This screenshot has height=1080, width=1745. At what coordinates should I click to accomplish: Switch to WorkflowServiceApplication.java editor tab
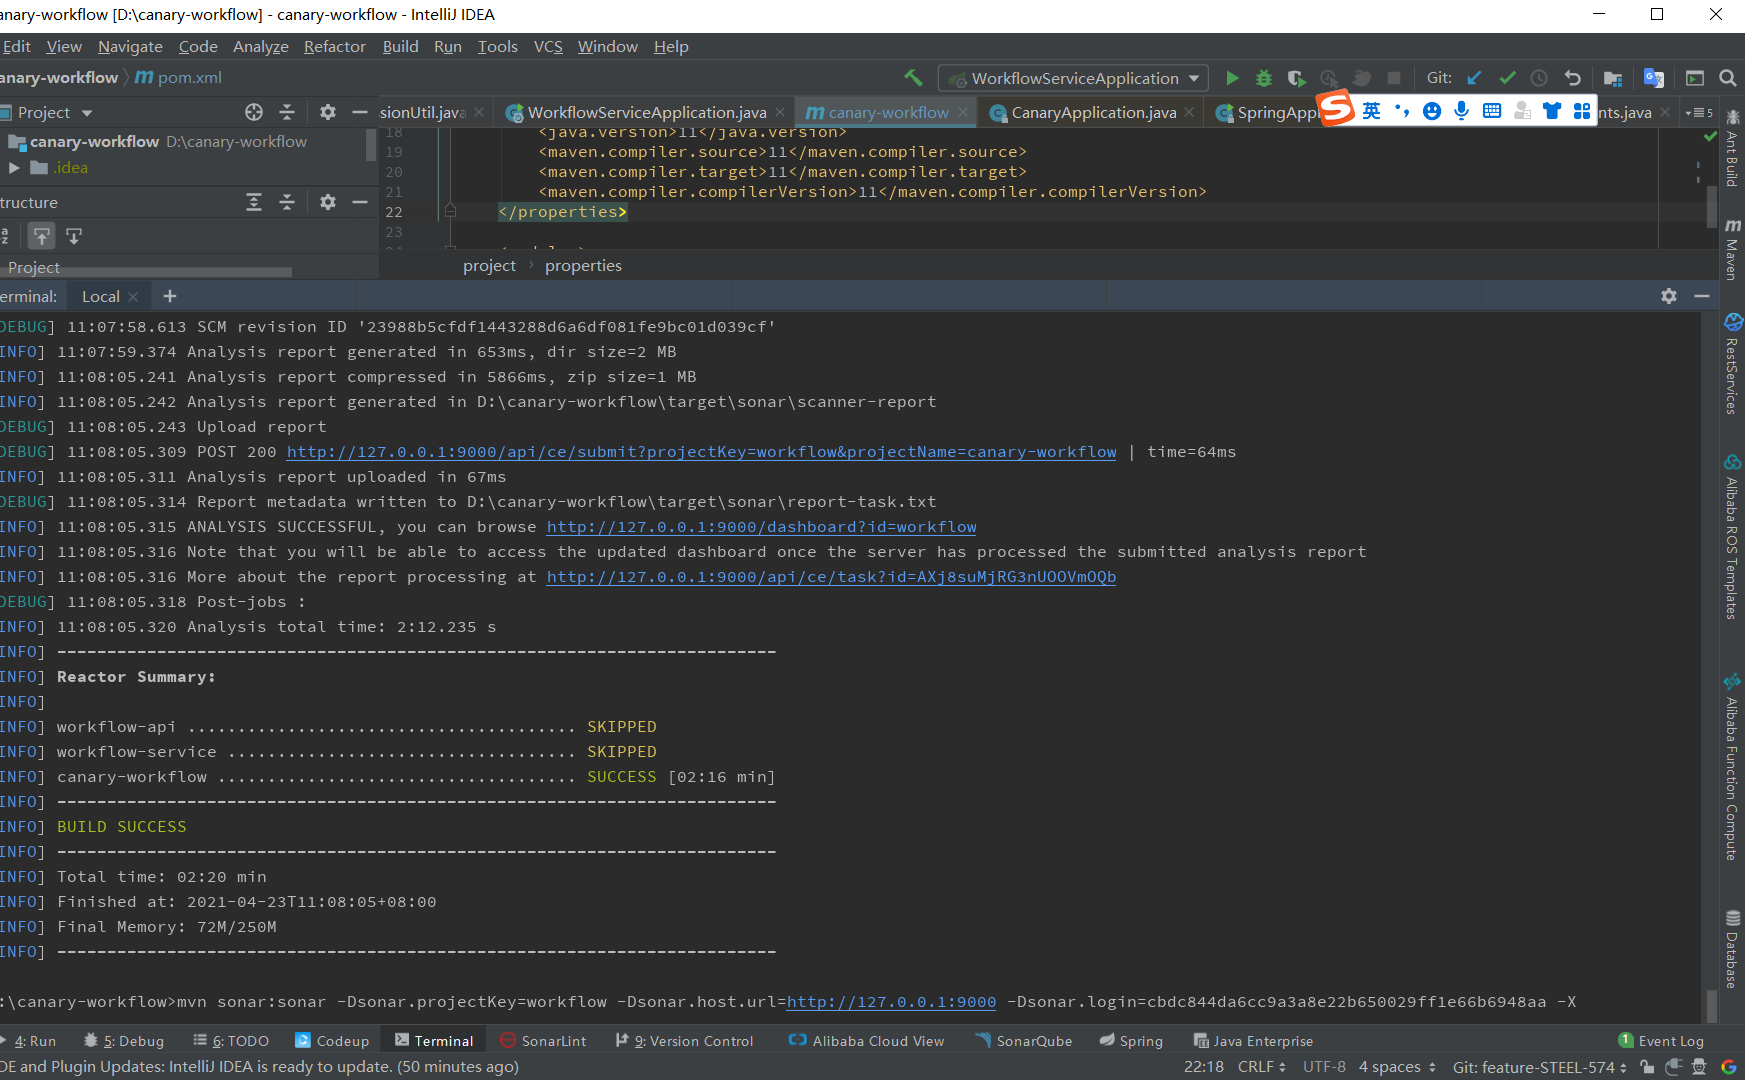point(646,112)
